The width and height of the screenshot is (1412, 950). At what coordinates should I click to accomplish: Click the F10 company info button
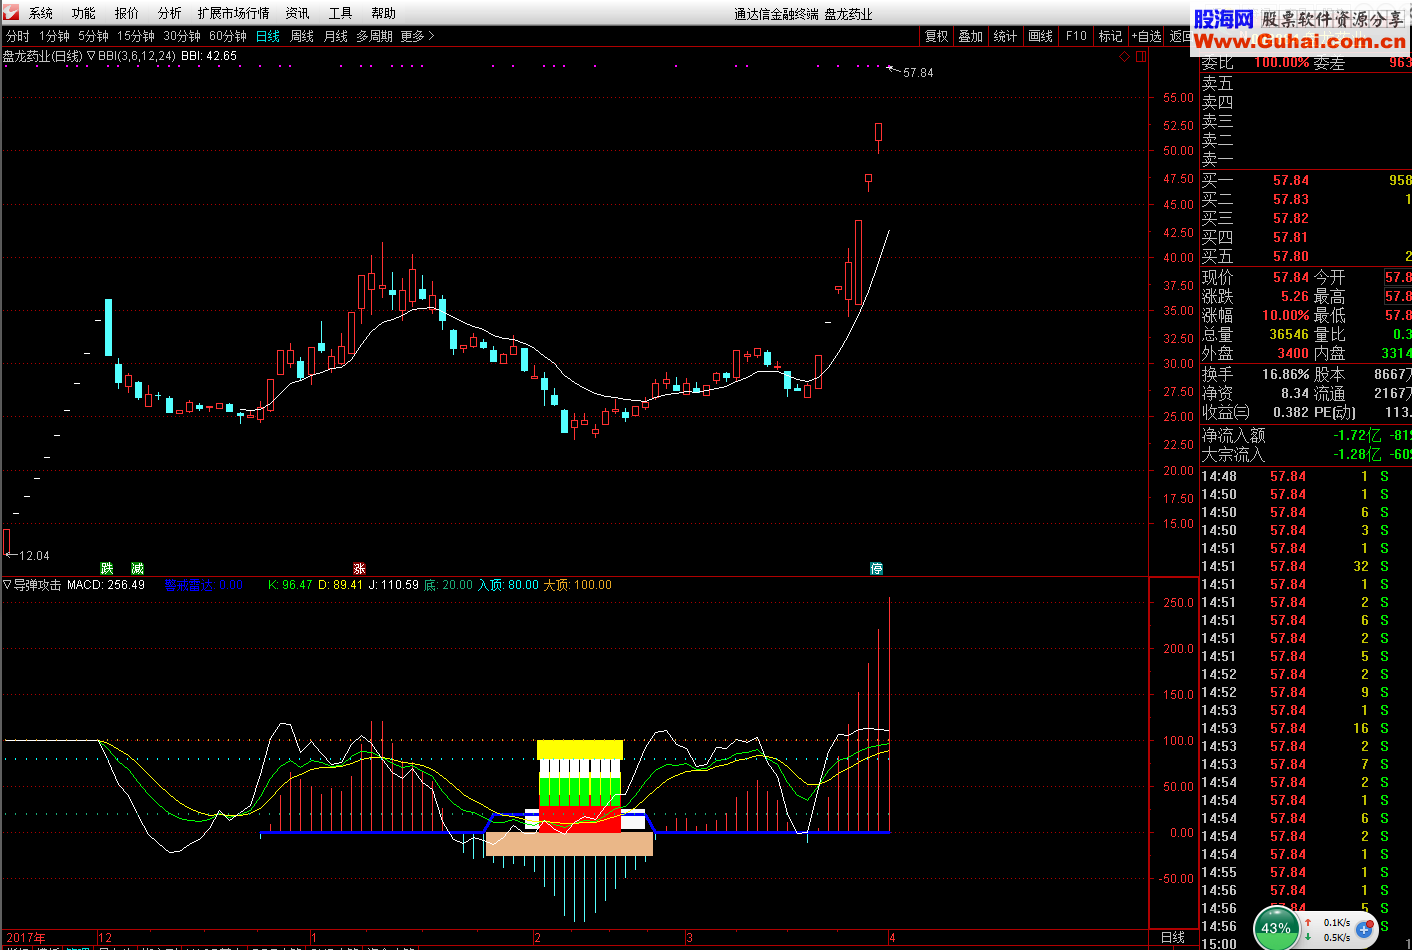click(x=1076, y=36)
